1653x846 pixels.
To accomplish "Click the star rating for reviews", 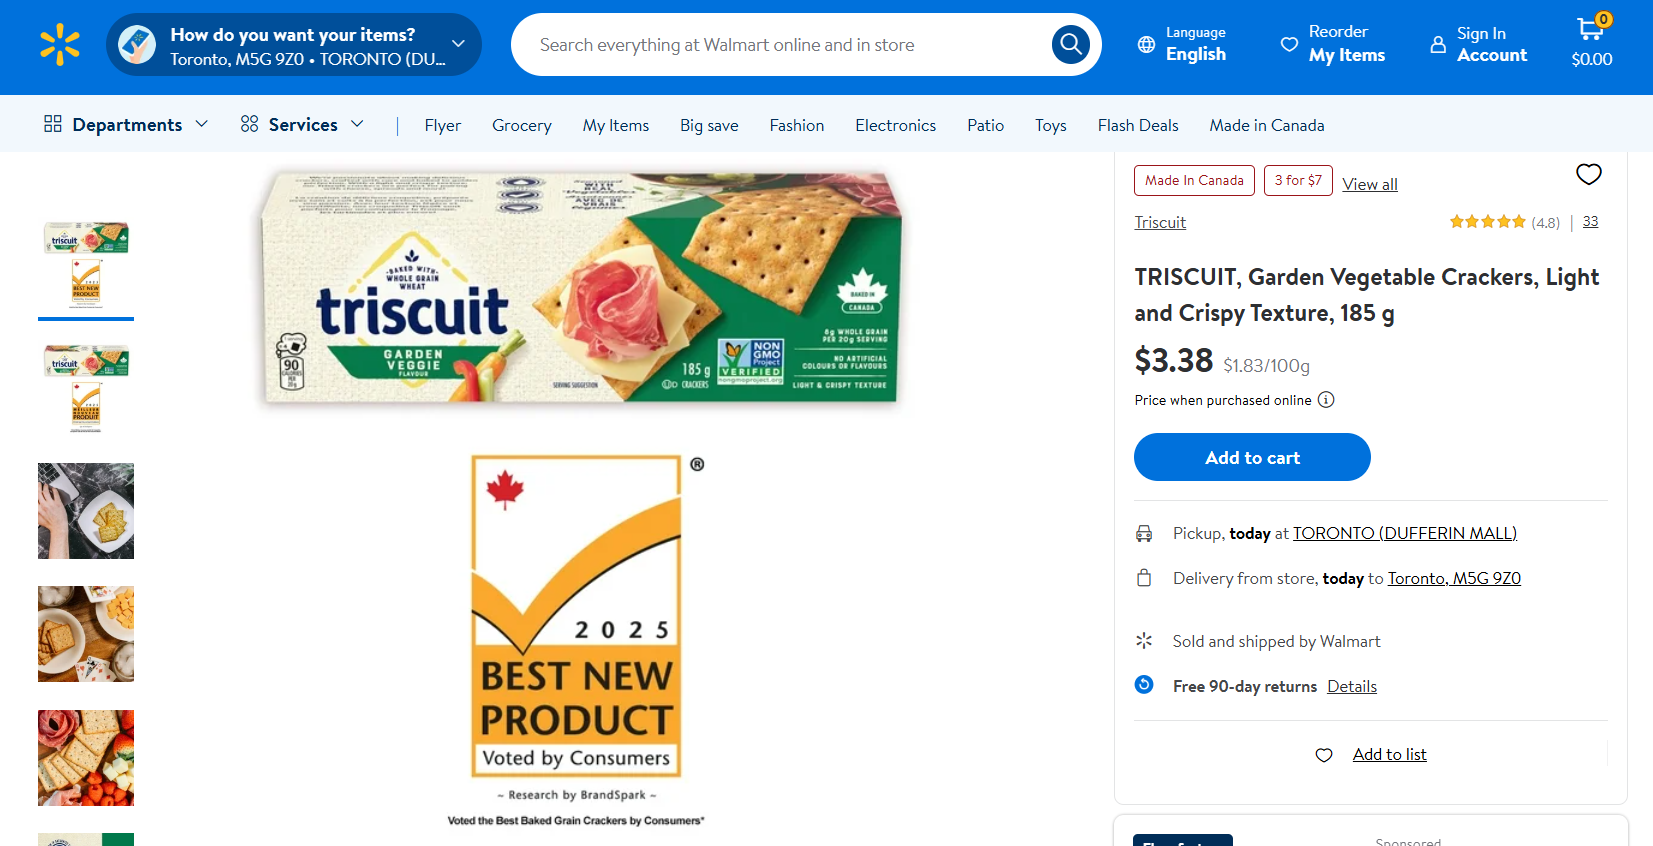I will (x=1487, y=222).
